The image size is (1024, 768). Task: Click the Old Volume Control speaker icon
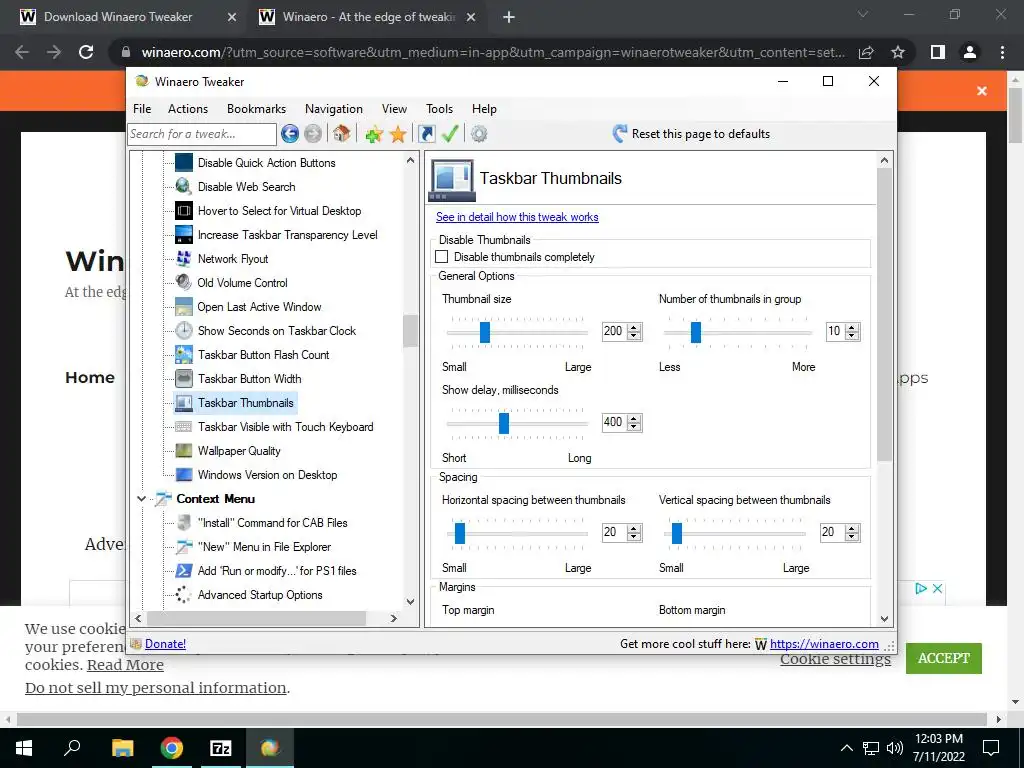coord(184,283)
